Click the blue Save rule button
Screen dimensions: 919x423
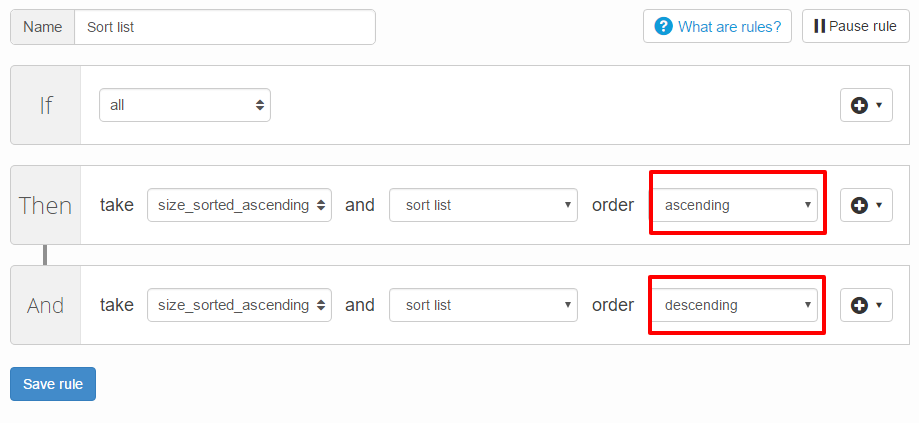pos(53,384)
